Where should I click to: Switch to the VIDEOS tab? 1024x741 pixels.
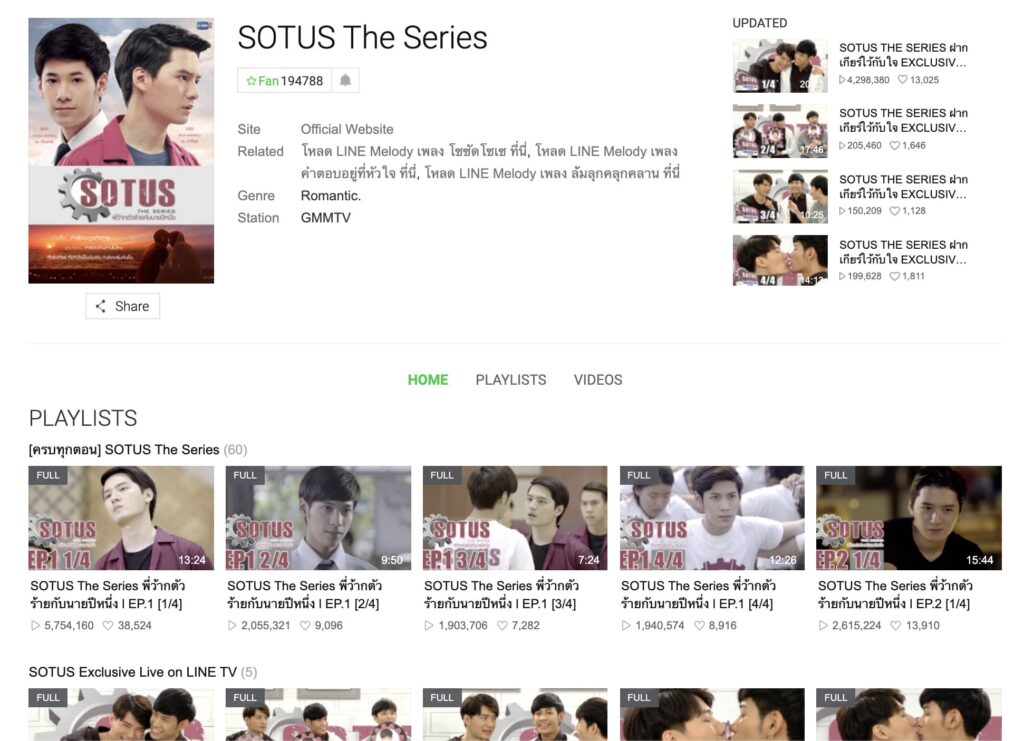pyautogui.click(x=598, y=380)
